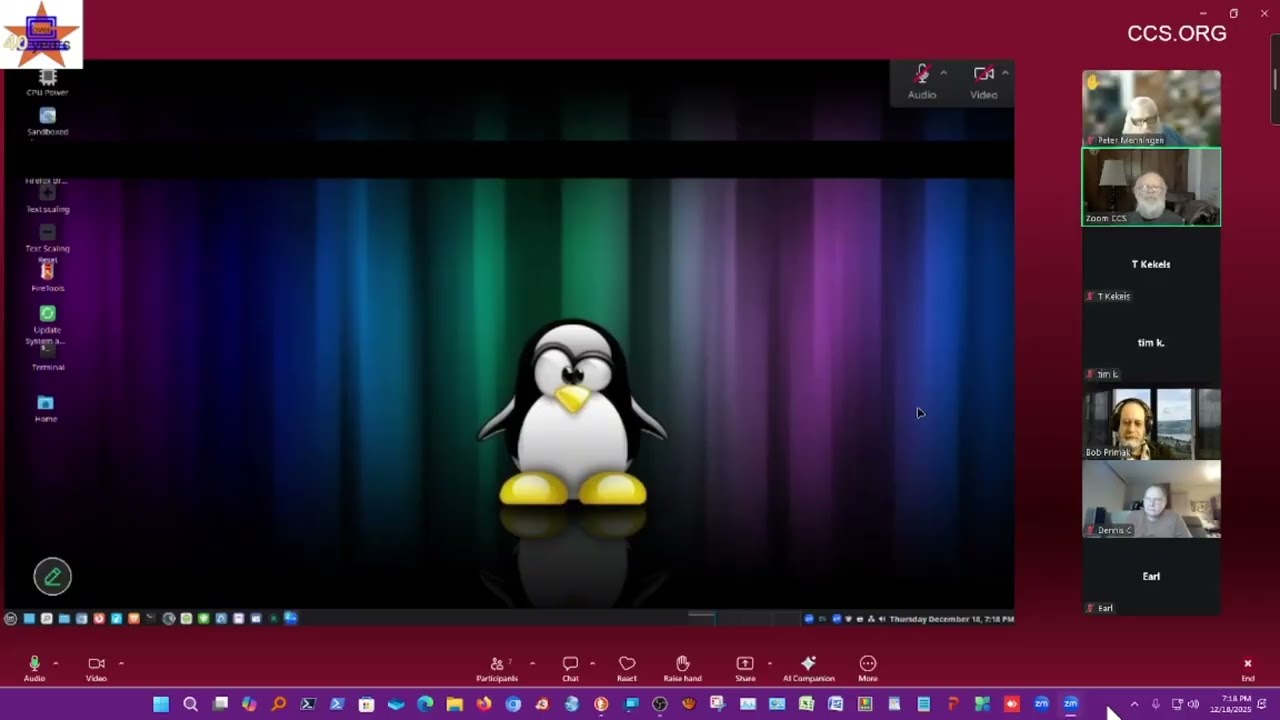This screenshot has width=1280, height=720.
Task: Expand audio options arrow beside bottom Audio button
Action: point(56,663)
